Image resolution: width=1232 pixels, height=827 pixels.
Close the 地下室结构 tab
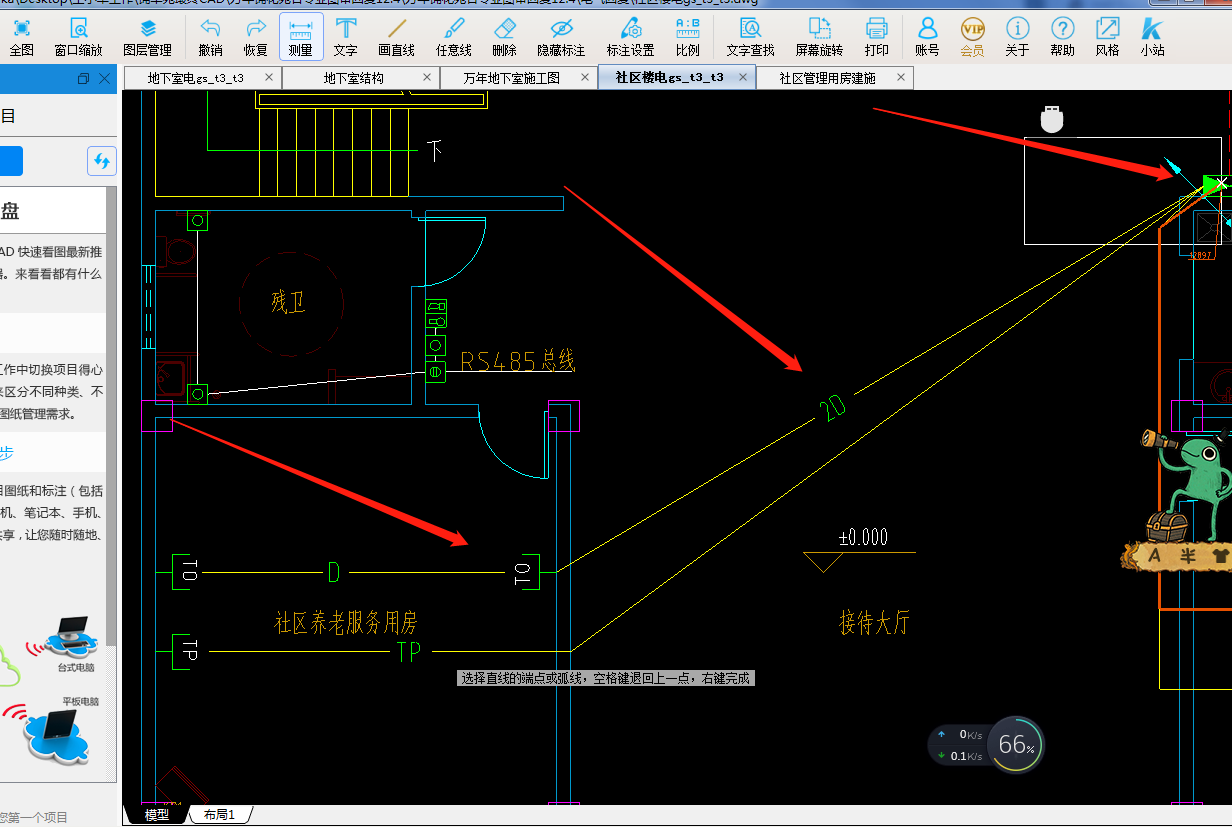(x=427, y=78)
